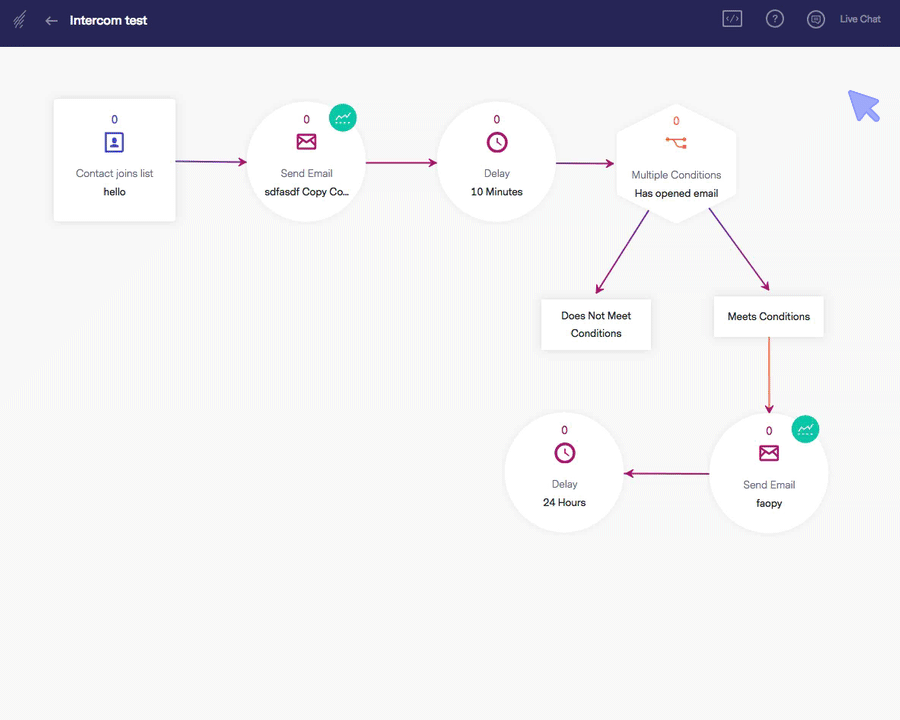Click the Intercom test workflow title
The height and width of the screenshot is (720, 900).
pyautogui.click(x=108, y=21)
